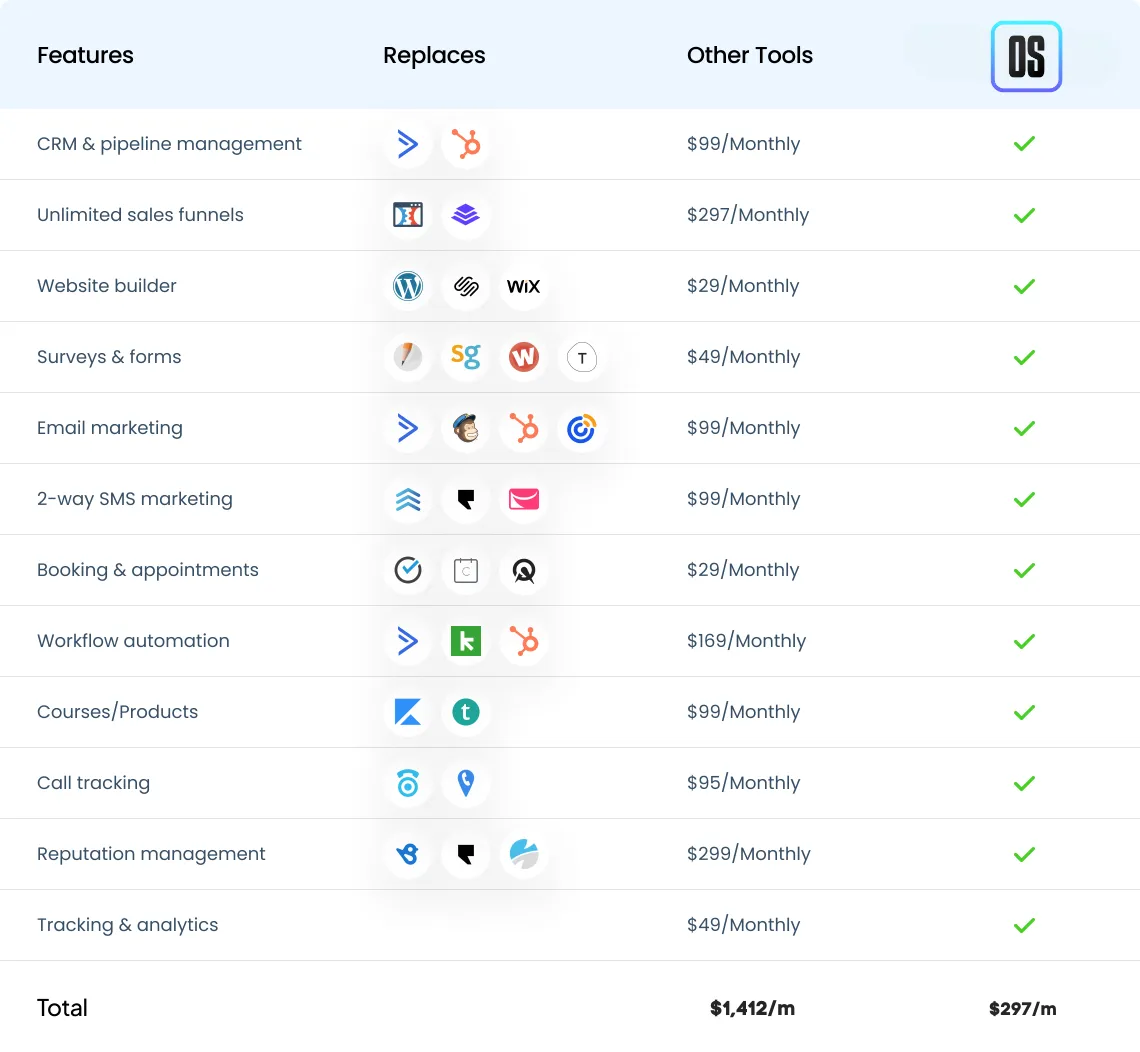Click the ClickFunnels icon in sales funnels row
The width and height of the screenshot is (1140, 1052).
[x=408, y=215]
